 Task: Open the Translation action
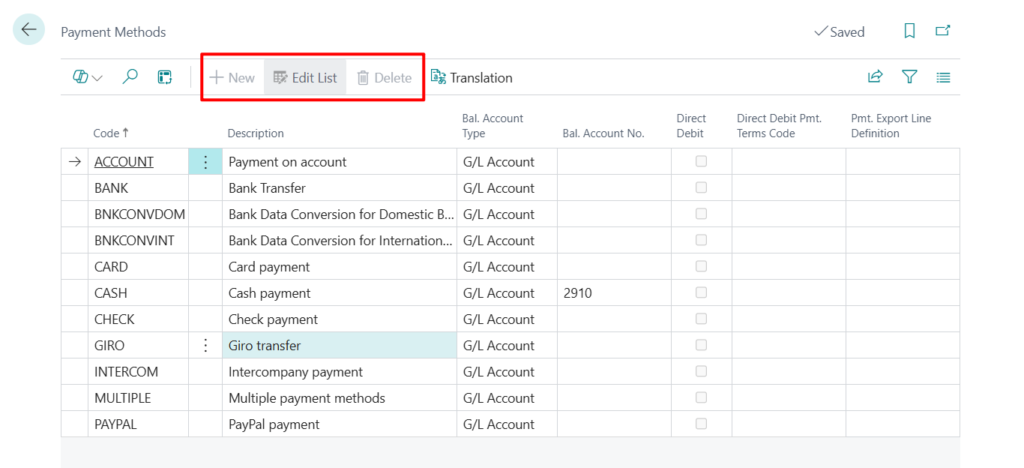(471, 77)
